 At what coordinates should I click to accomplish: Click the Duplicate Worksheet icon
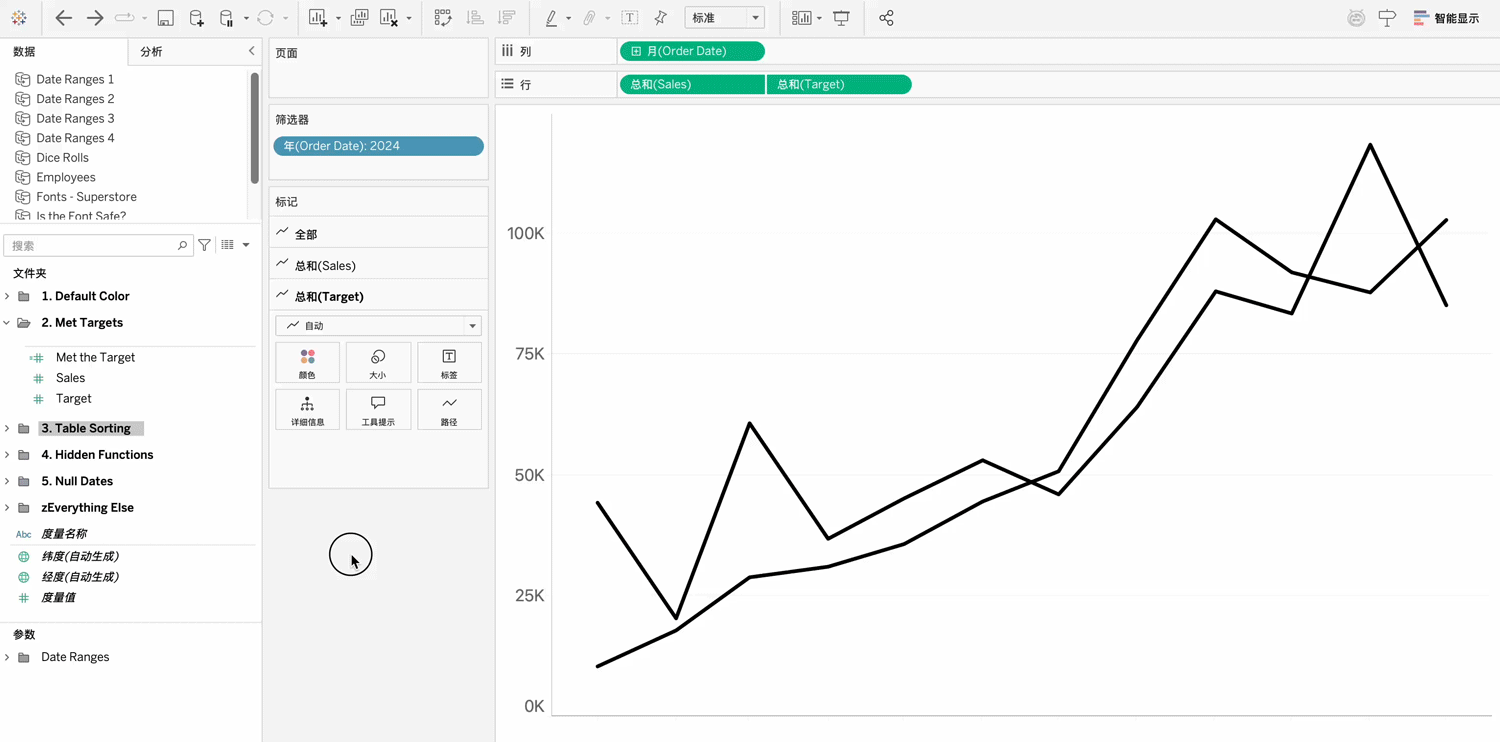coord(359,18)
